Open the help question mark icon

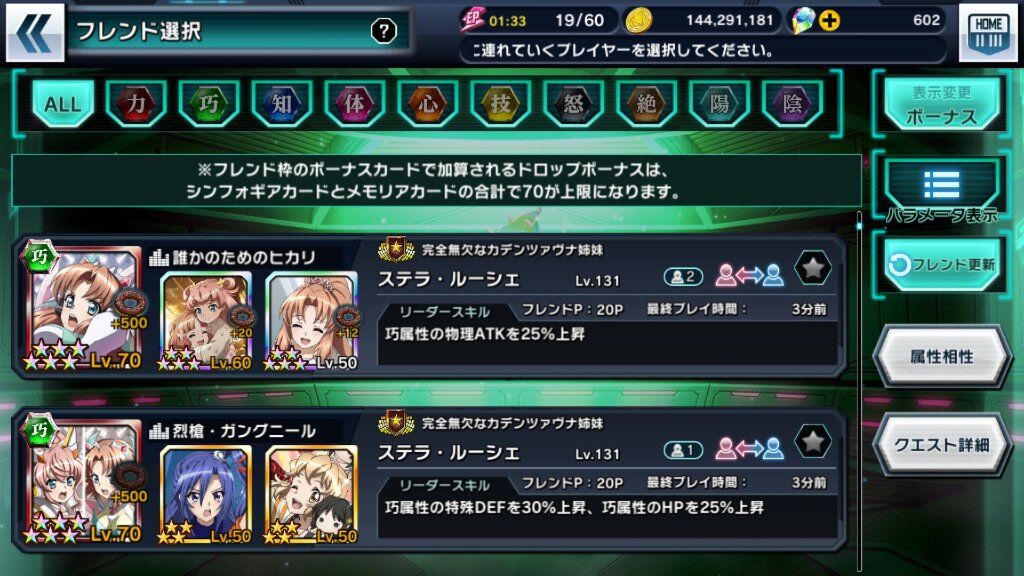tap(383, 31)
